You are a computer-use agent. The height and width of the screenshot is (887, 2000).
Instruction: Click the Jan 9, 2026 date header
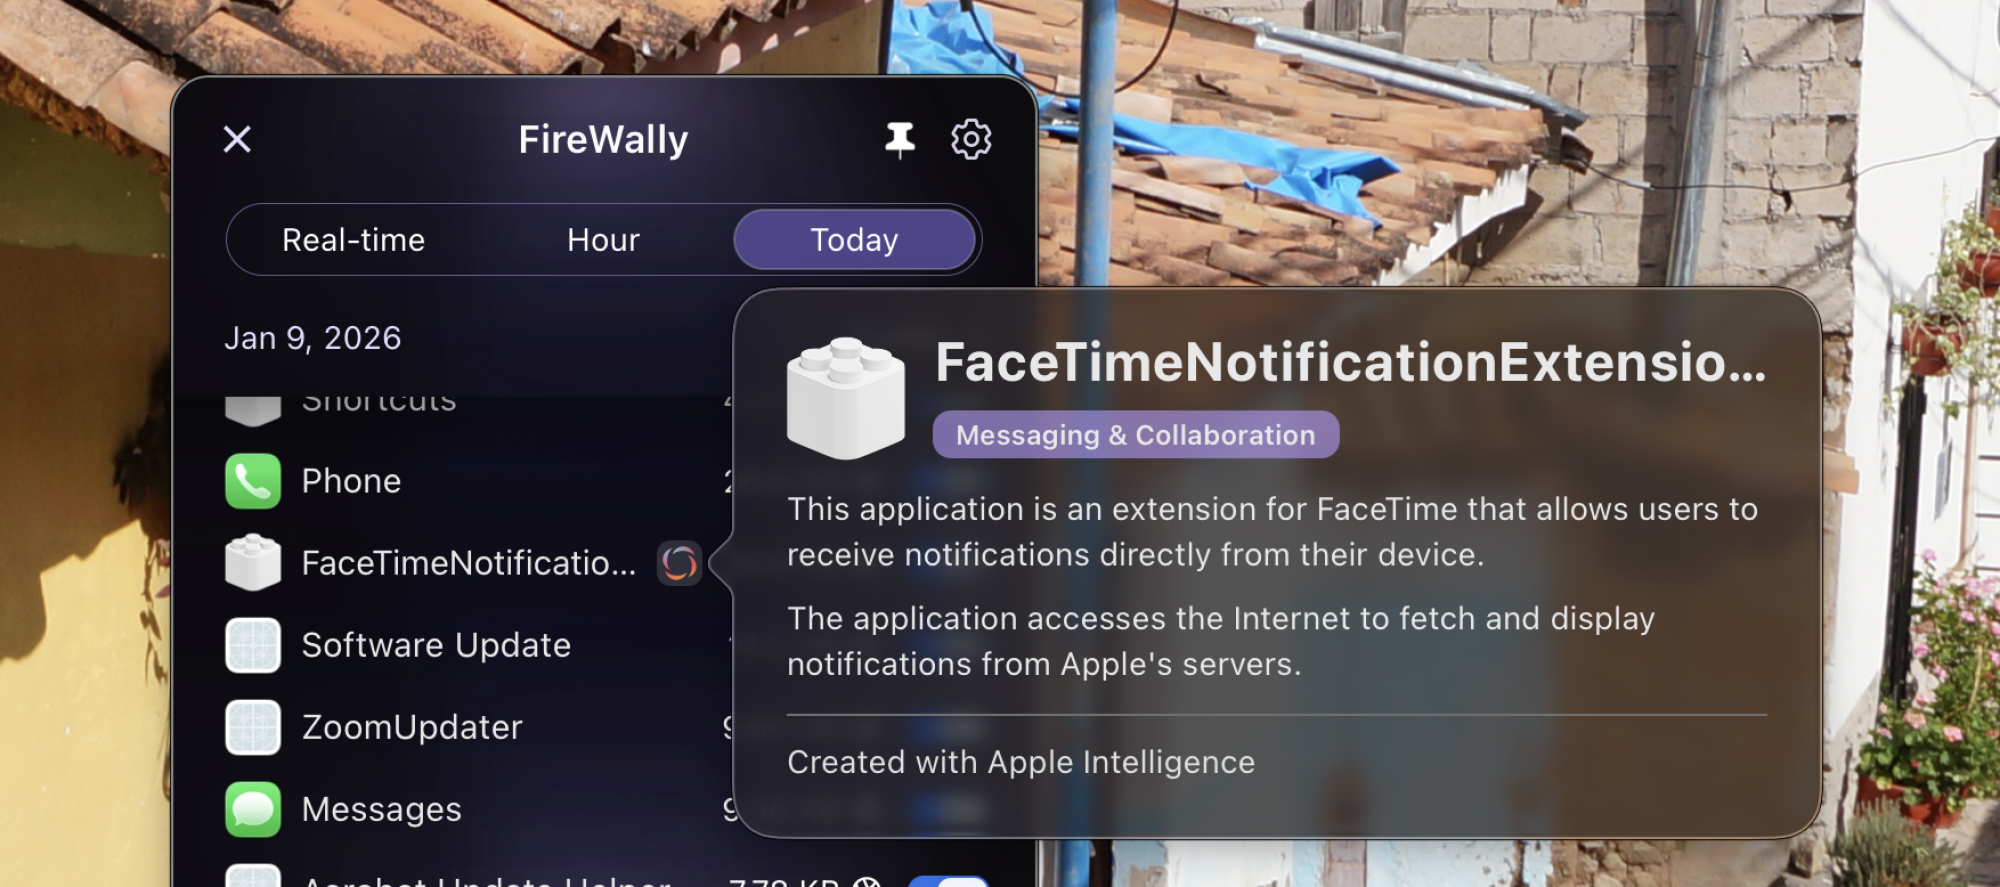pyautogui.click(x=312, y=338)
